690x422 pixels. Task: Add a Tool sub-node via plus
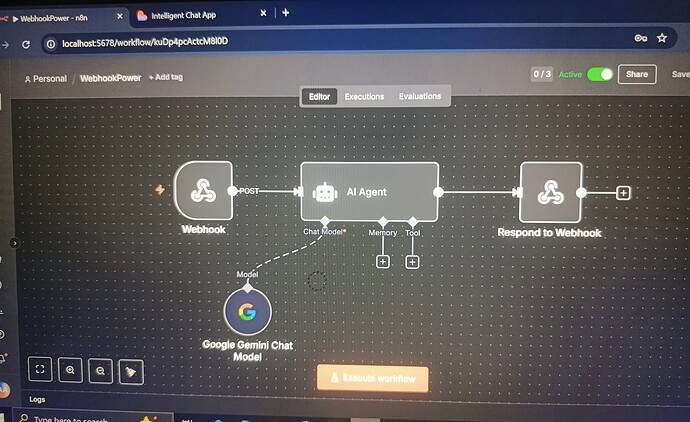(x=412, y=262)
